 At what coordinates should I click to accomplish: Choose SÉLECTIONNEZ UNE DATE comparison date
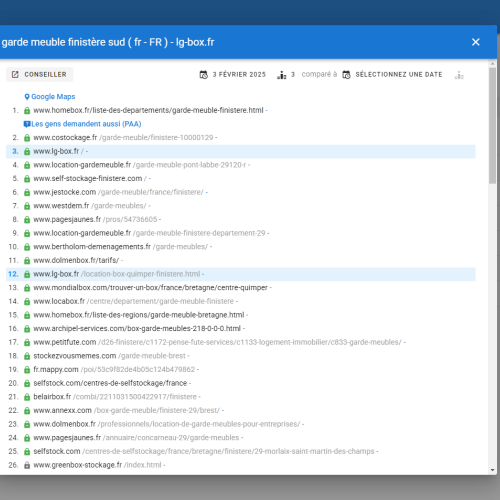pos(399,74)
